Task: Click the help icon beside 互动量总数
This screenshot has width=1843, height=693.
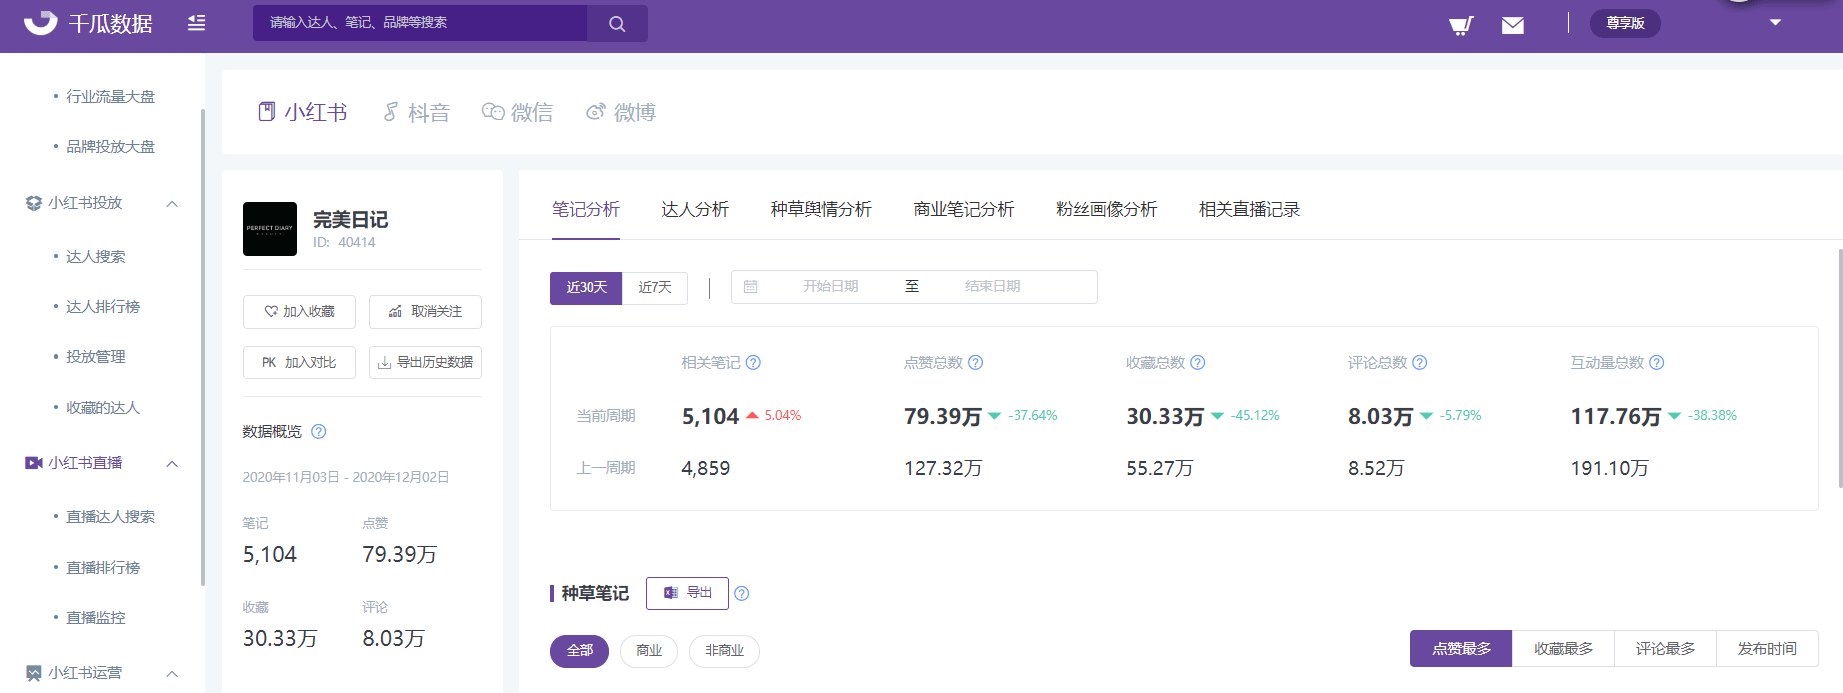Action: tap(1657, 363)
